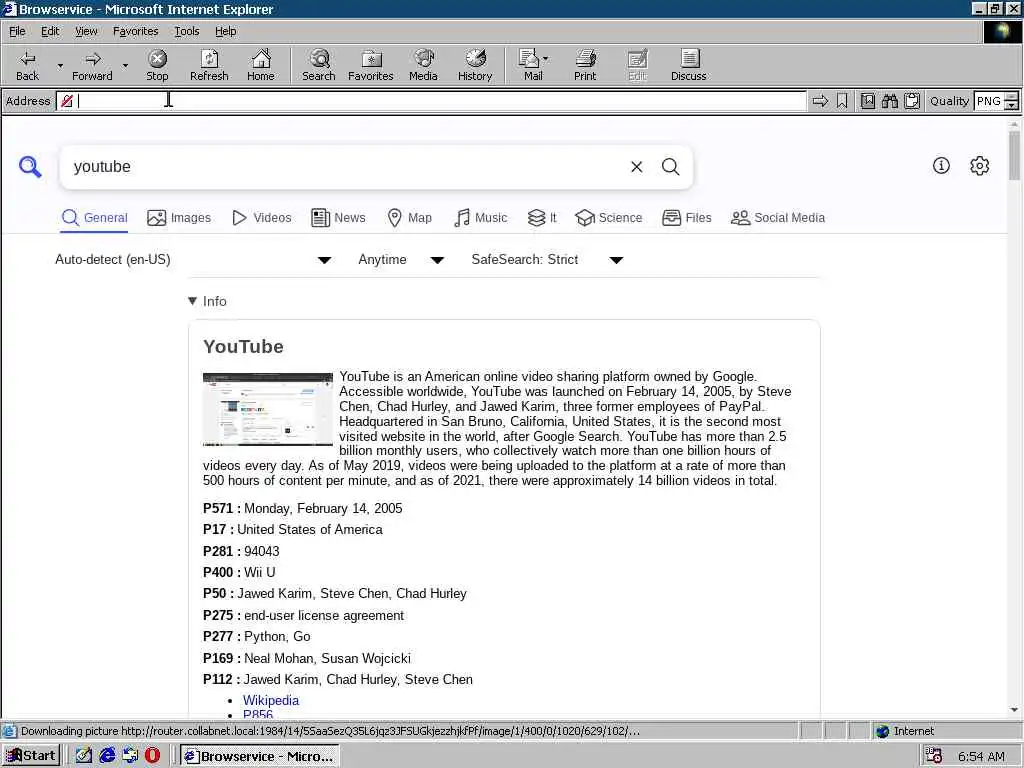Open the Wikipedia link
Viewport: 1024px width, 768px height.
pos(271,700)
